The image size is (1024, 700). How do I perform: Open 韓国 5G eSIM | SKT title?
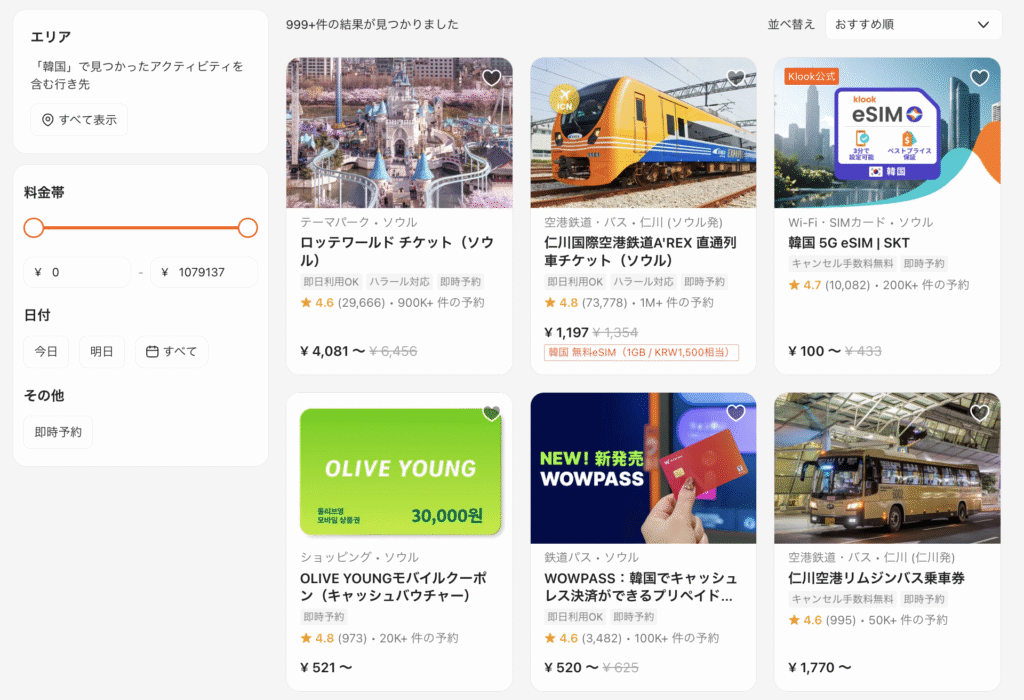848,243
